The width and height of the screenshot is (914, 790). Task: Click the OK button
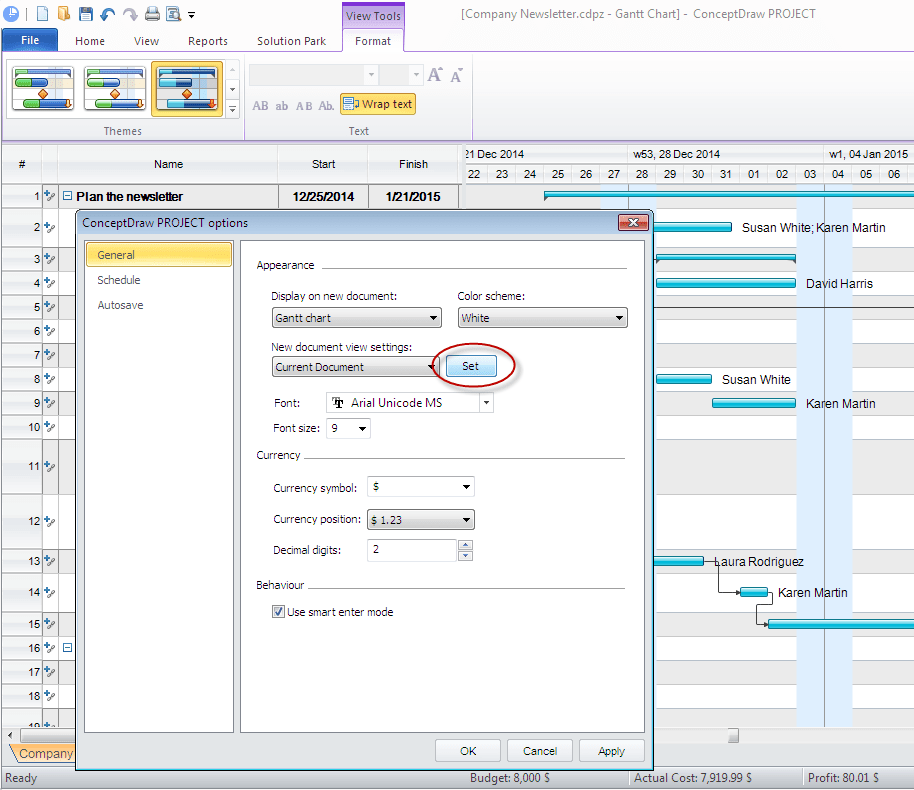point(468,751)
